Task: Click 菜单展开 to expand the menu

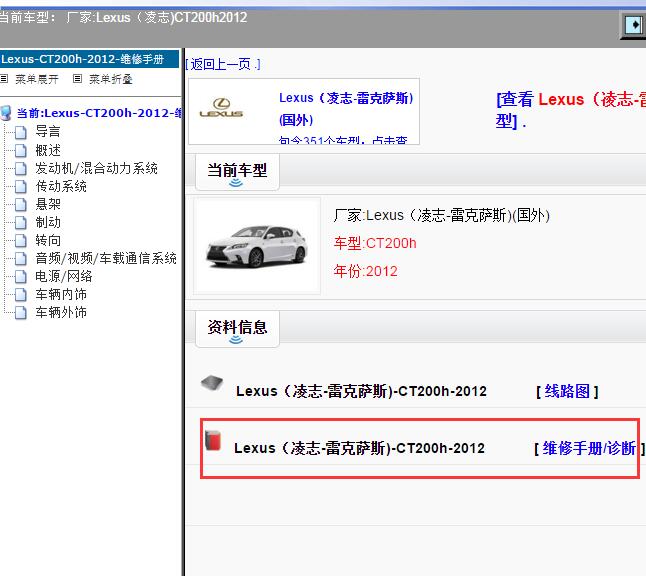Action: point(37,79)
